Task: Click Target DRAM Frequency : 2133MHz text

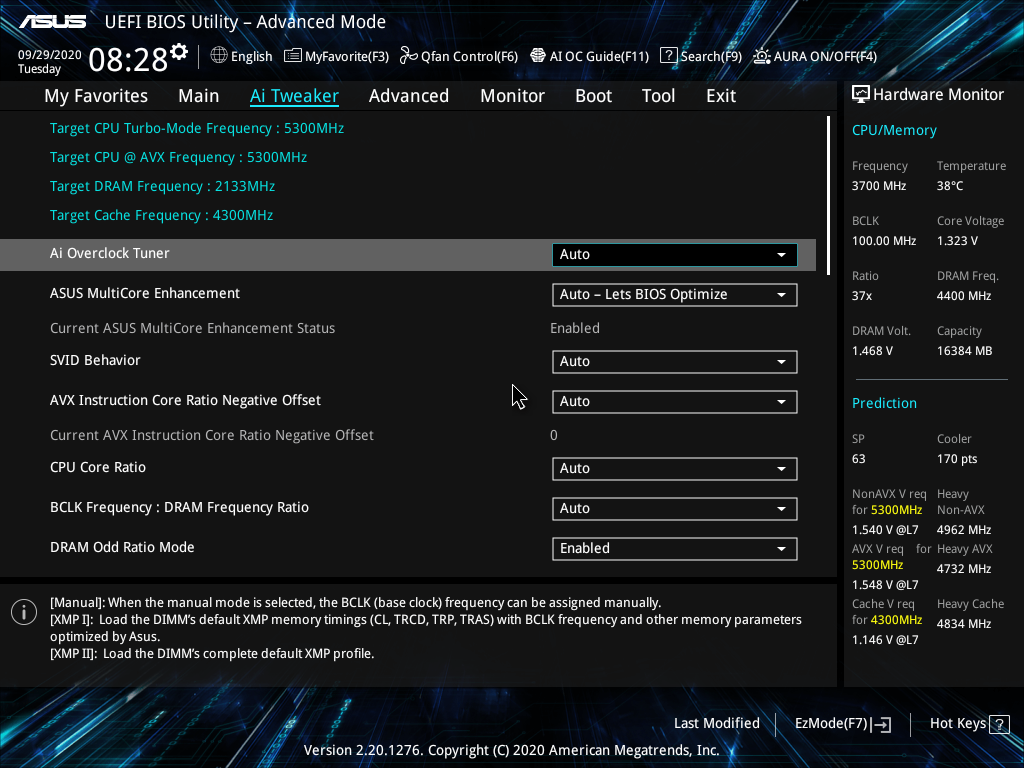Action: click(x=163, y=187)
